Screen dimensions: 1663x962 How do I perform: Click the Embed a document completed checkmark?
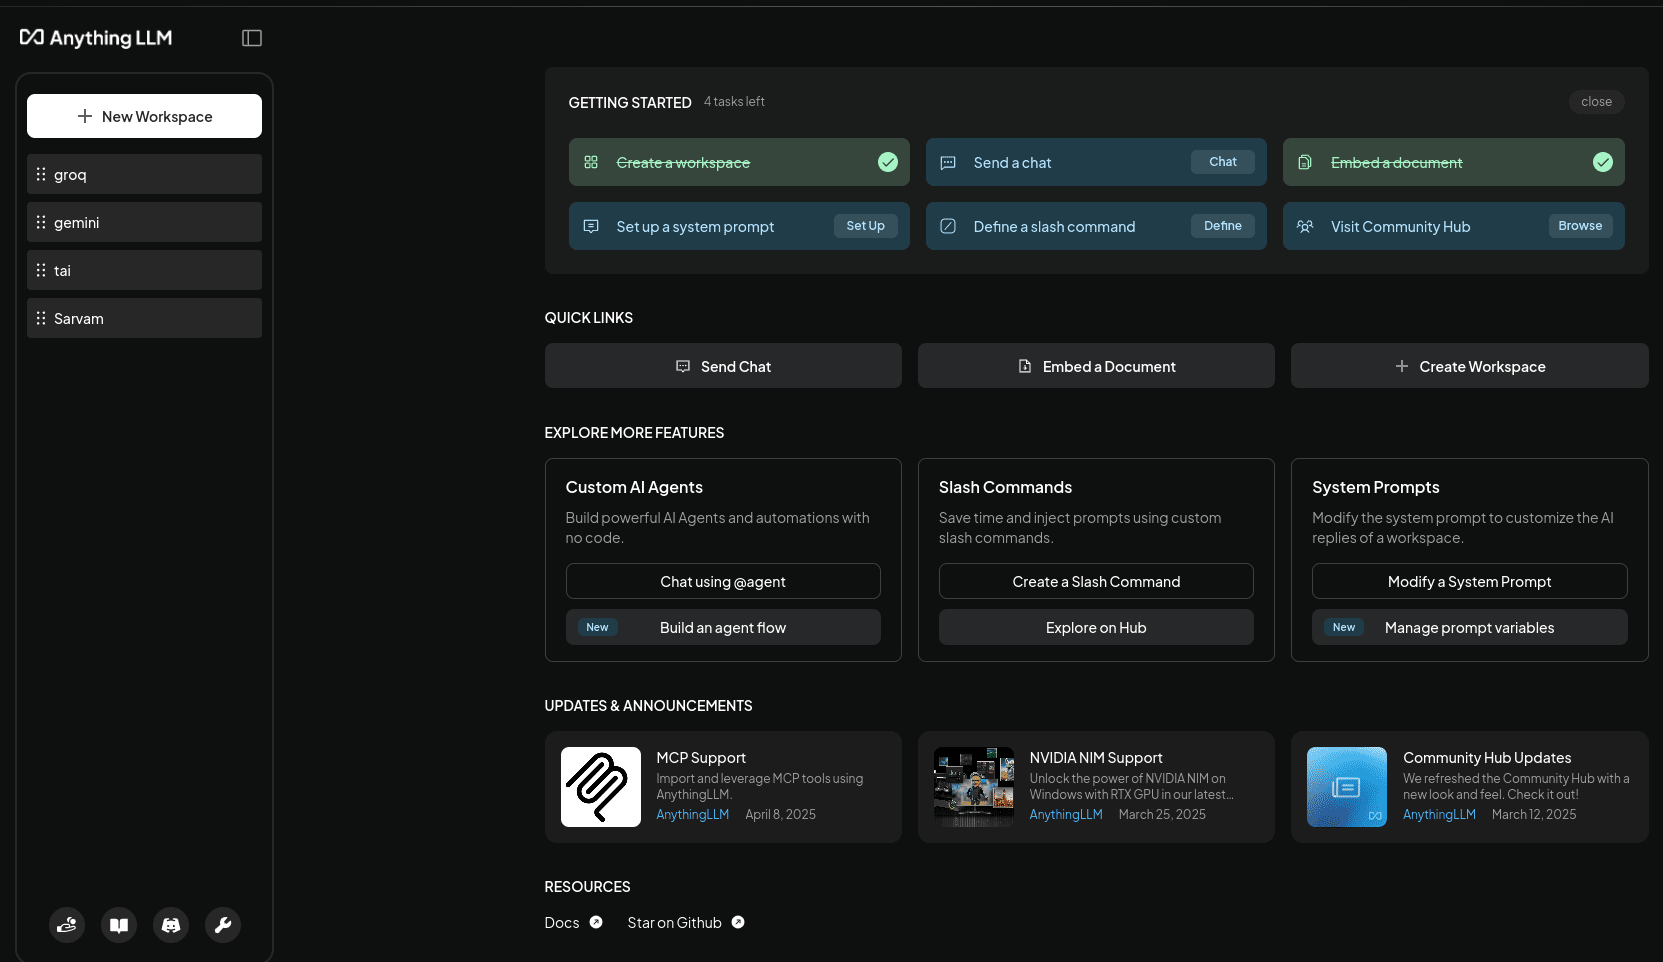(1602, 162)
